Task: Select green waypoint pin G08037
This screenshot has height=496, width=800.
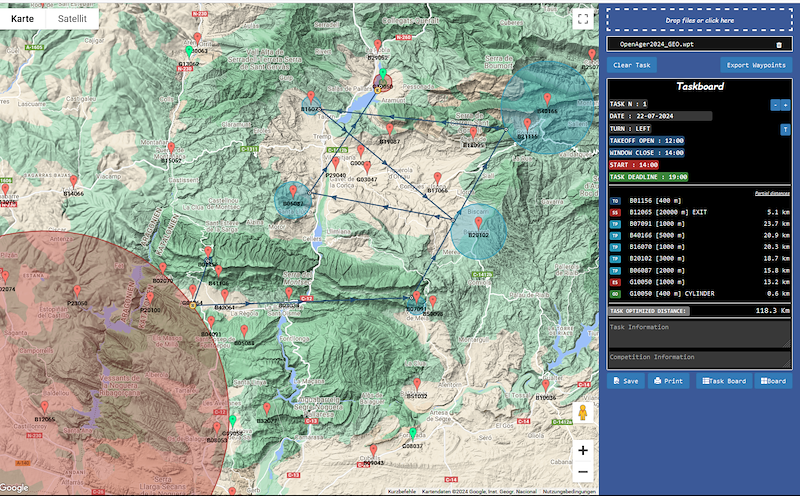Action: [413, 434]
